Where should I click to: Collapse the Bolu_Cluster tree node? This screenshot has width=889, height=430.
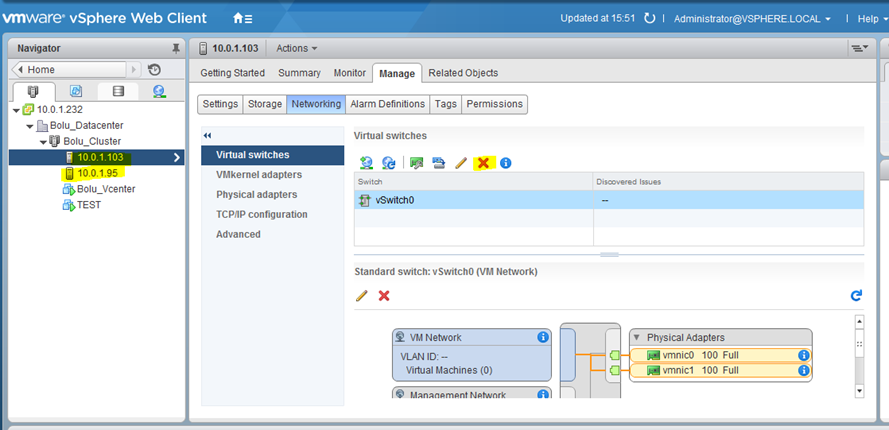(x=43, y=141)
